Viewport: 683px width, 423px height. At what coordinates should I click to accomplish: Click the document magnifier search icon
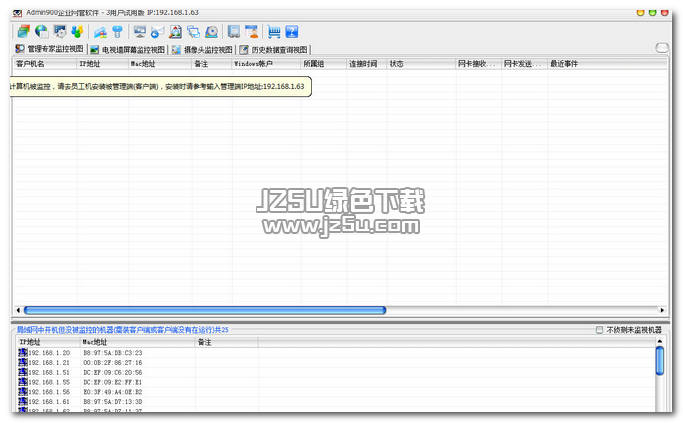[176, 31]
